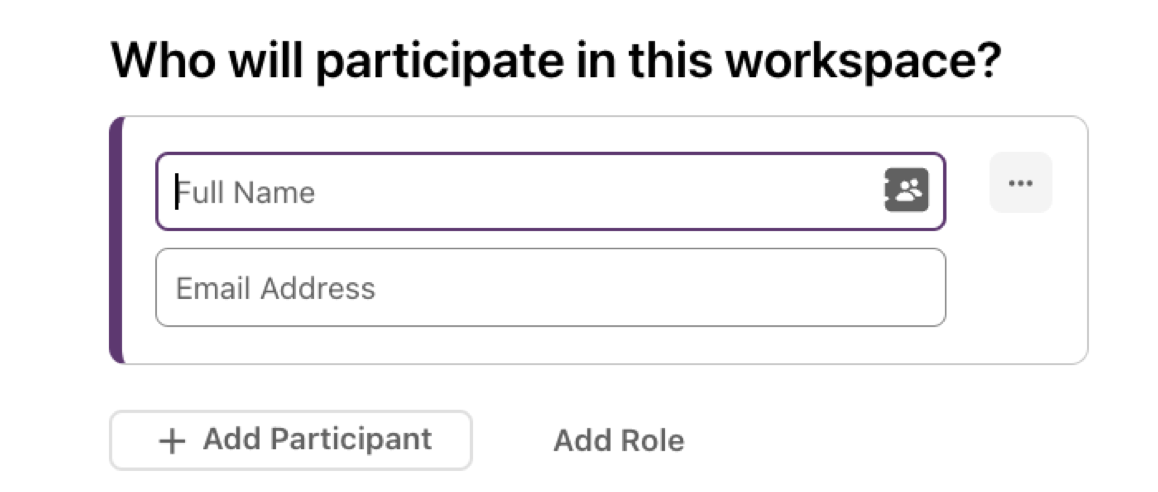This screenshot has height=492, width=1158.
Task: Open the contacts picker icon in Full Name
Action: pos(906,191)
